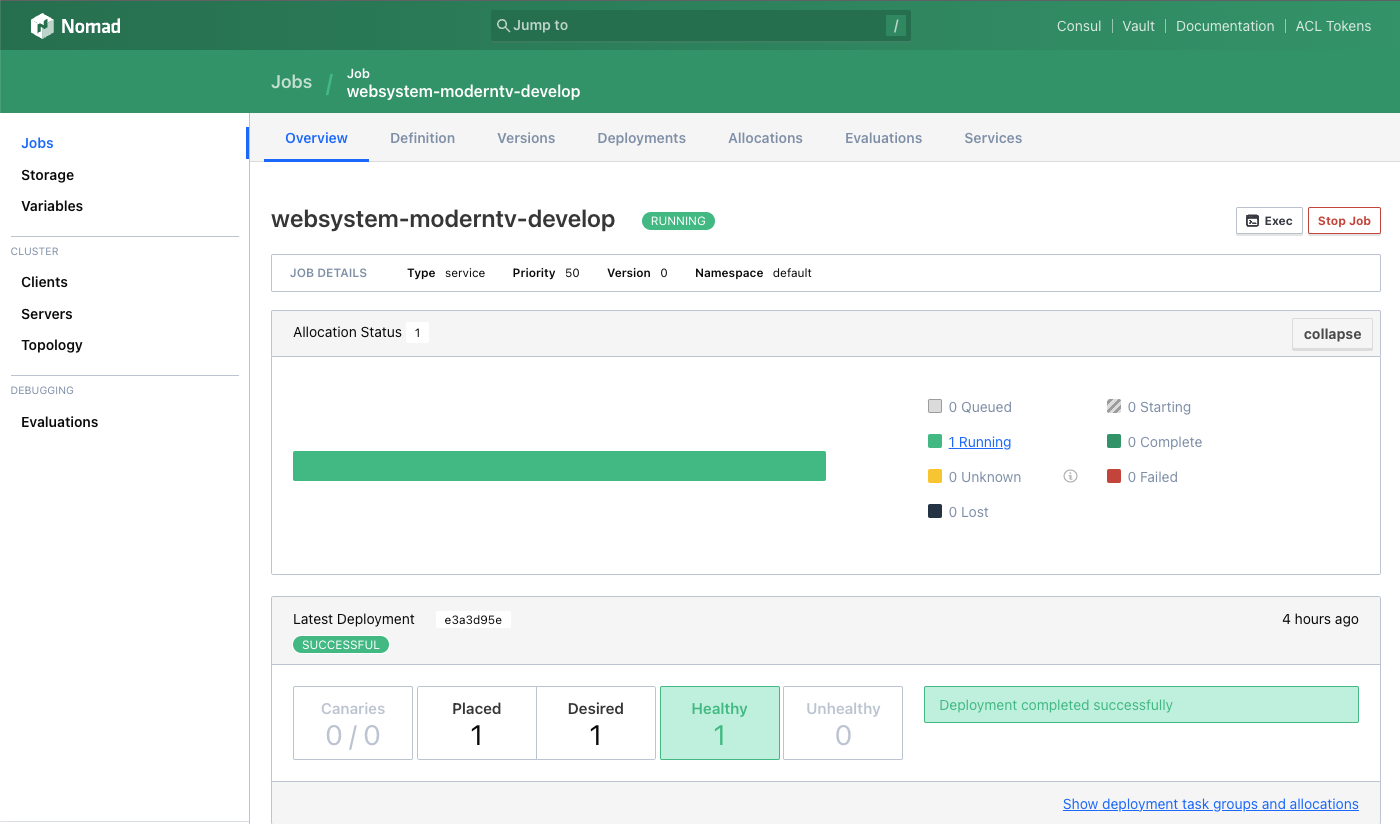Show deployment task groups and allocations
Screen dimensions: 1400x824
(1210, 804)
